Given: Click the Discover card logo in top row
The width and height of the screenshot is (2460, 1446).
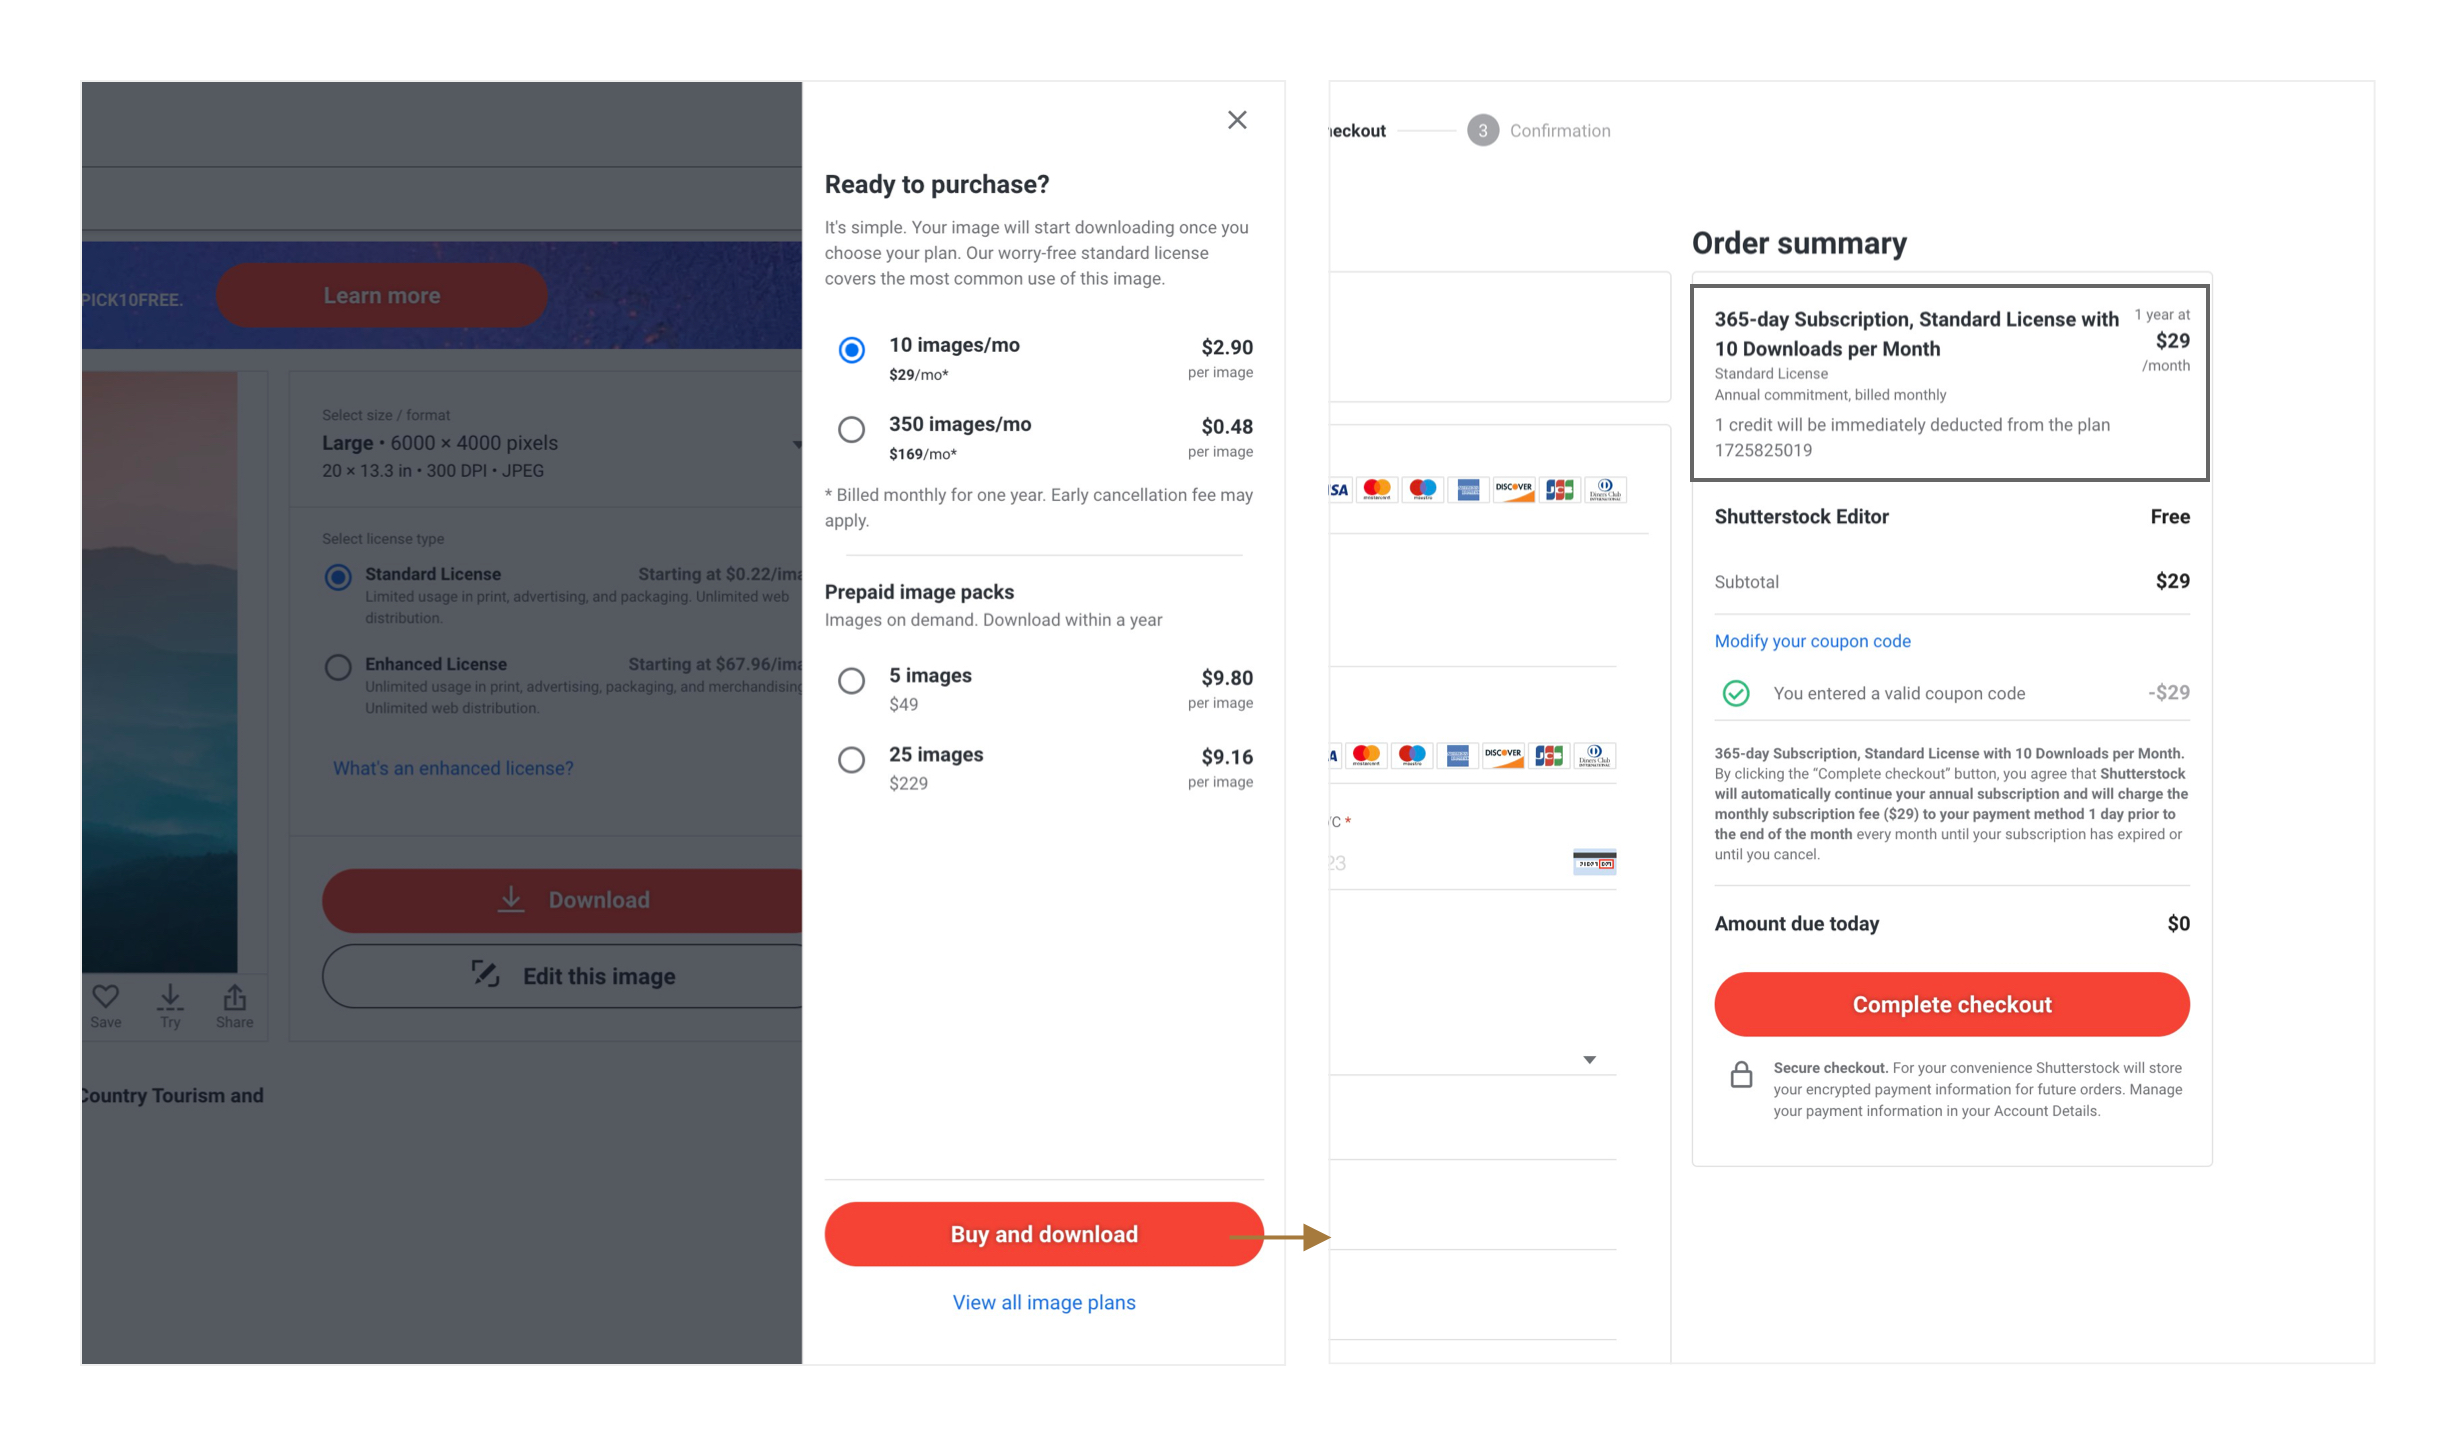Looking at the screenshot, I should 1513,489.
